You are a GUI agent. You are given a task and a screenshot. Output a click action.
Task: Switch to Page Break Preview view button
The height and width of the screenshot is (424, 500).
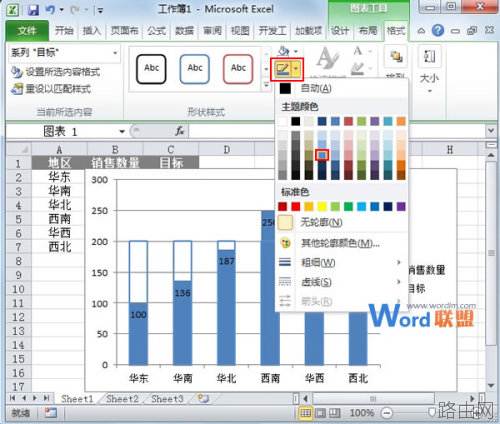pos(334,413)
